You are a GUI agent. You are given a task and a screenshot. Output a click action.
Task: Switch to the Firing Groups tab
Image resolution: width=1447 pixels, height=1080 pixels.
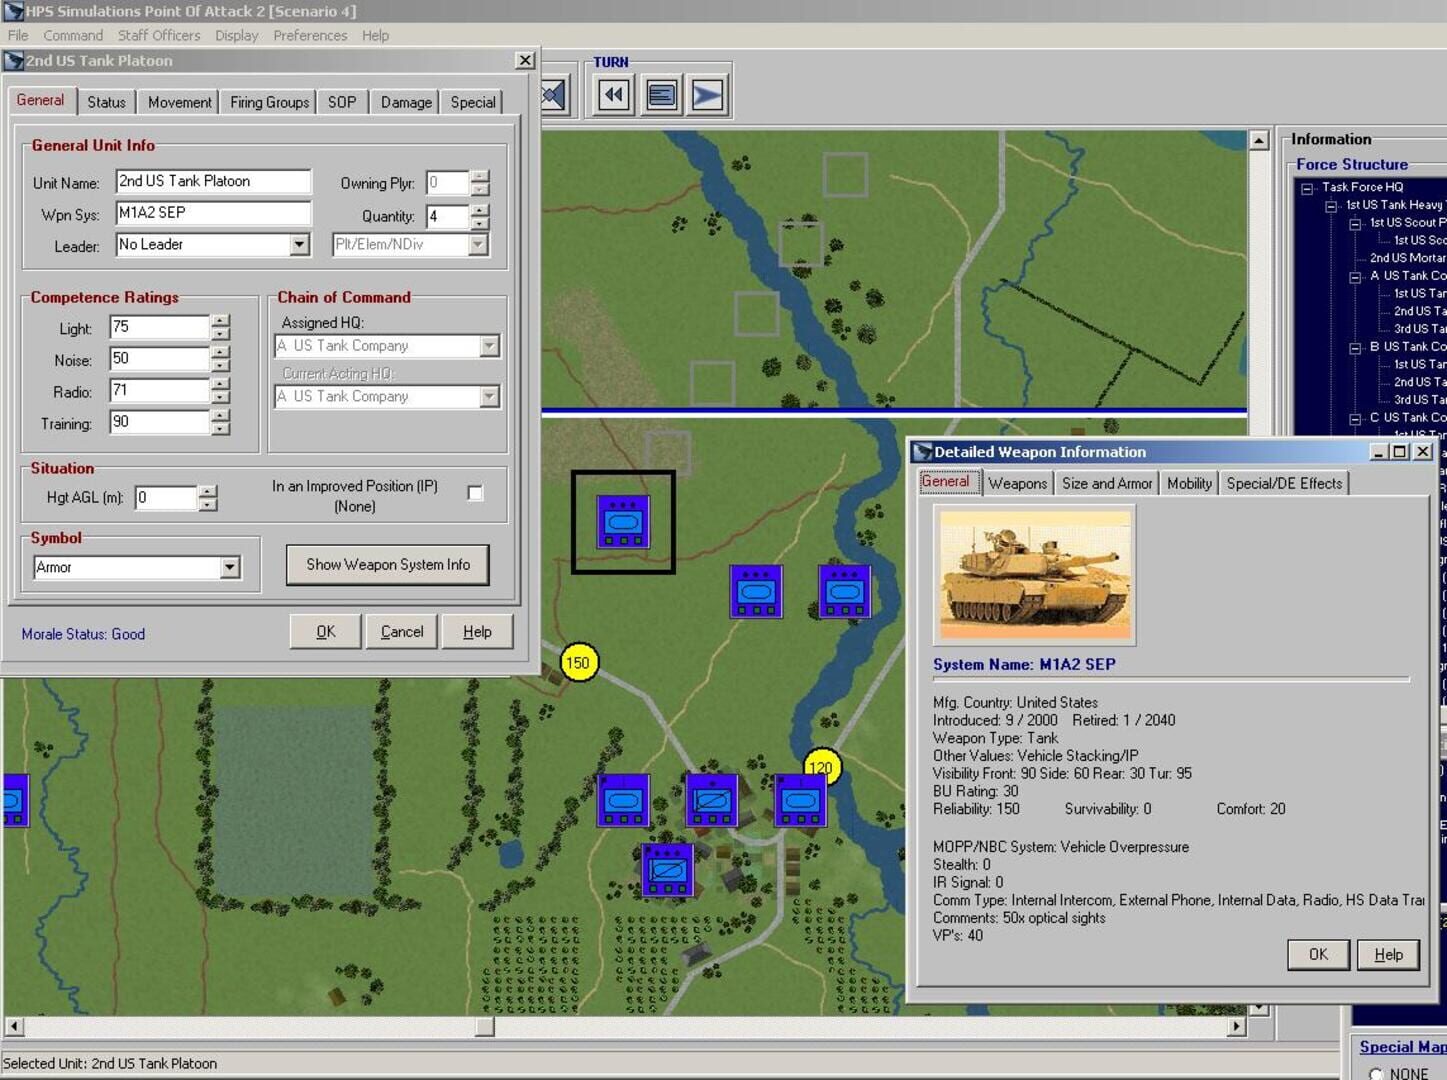268,101
